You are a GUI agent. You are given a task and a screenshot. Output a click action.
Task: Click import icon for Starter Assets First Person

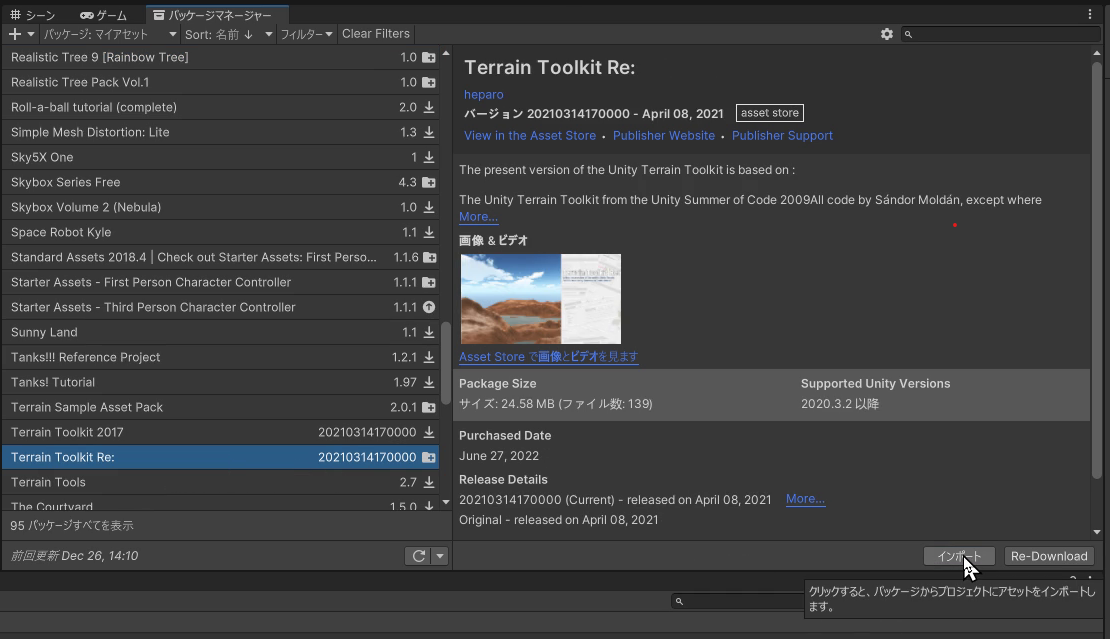(429, 282)
